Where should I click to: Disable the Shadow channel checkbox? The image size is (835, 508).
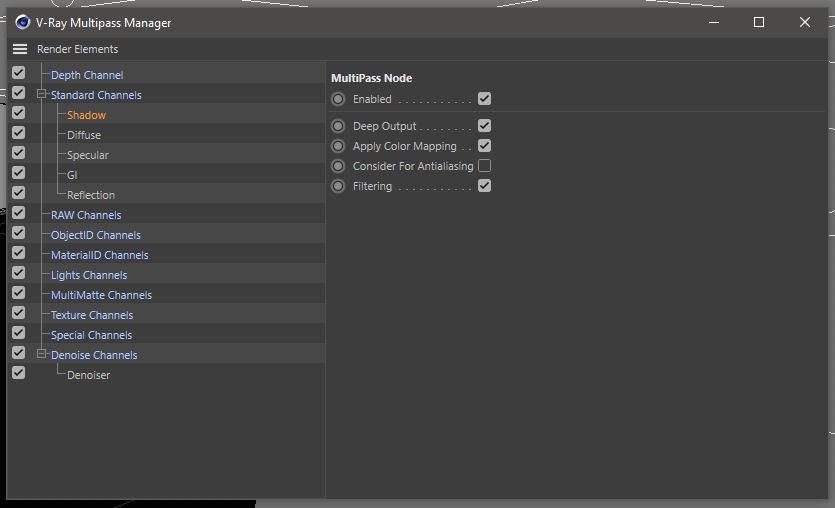click(x=19, y=112)
